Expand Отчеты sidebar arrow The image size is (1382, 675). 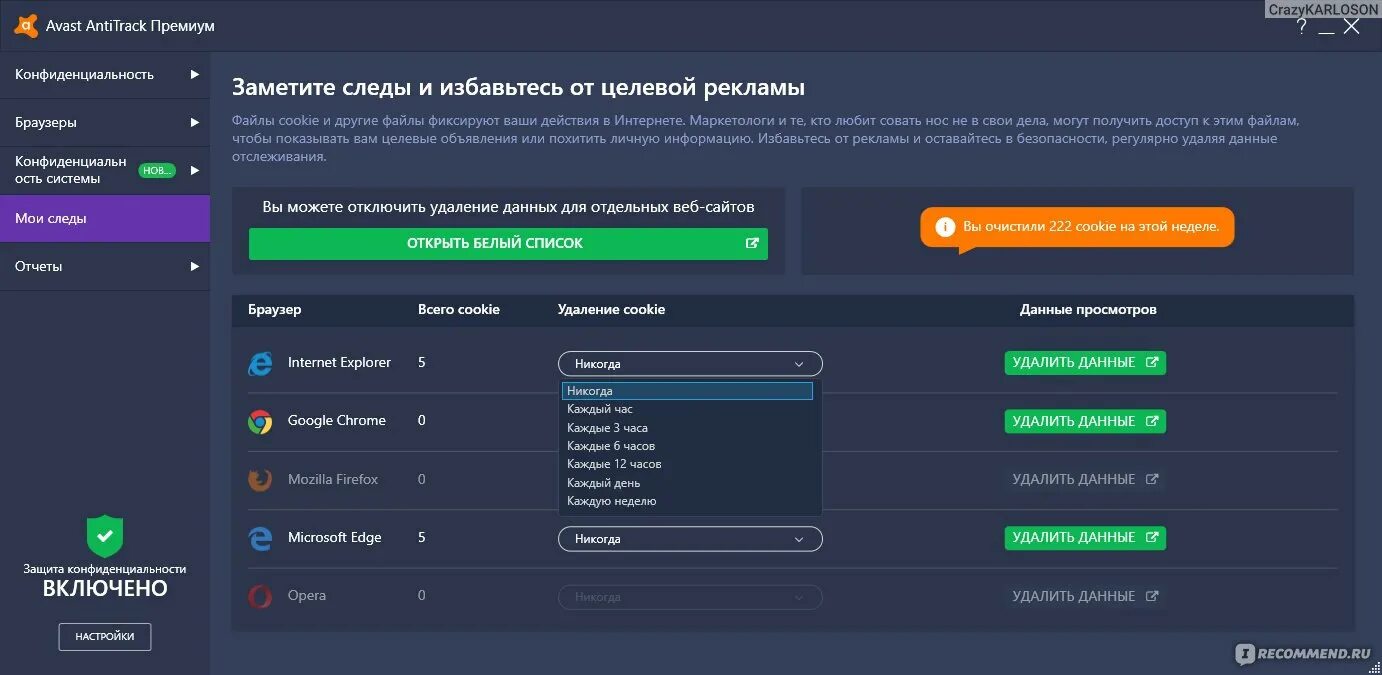click(x=195, y=266)
